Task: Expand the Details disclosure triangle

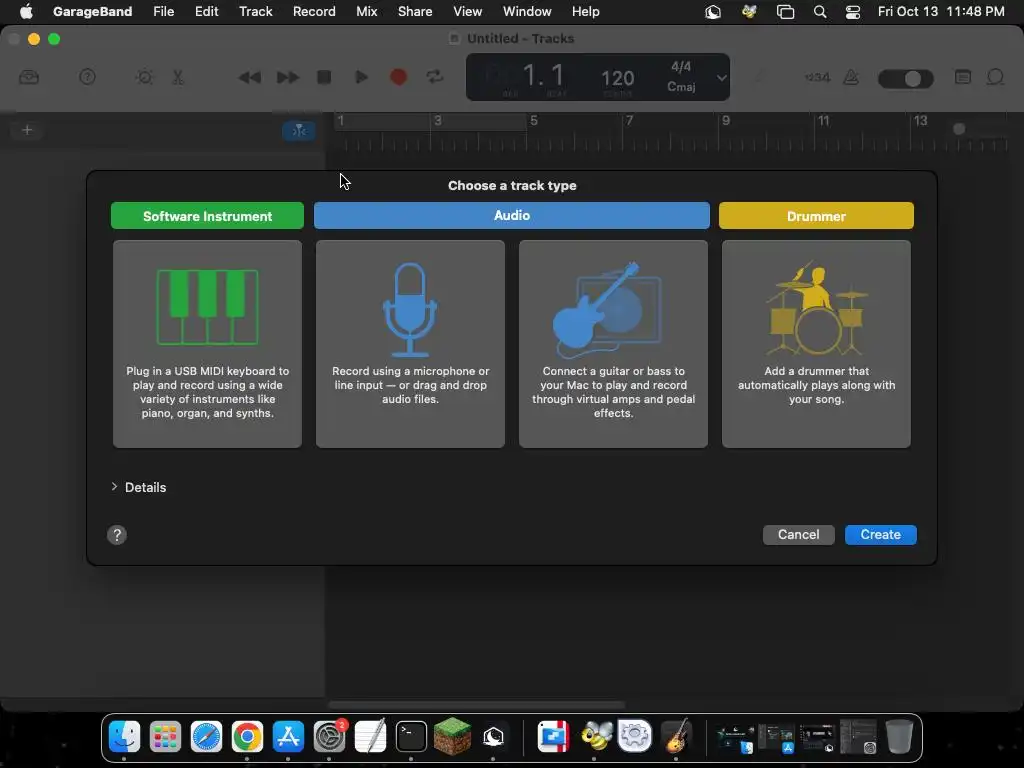Action: click(114, 487)
